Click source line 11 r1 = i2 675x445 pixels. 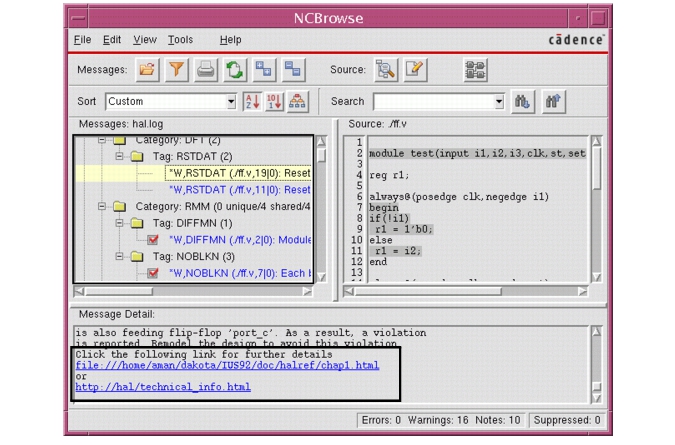(x=395, y=250)
